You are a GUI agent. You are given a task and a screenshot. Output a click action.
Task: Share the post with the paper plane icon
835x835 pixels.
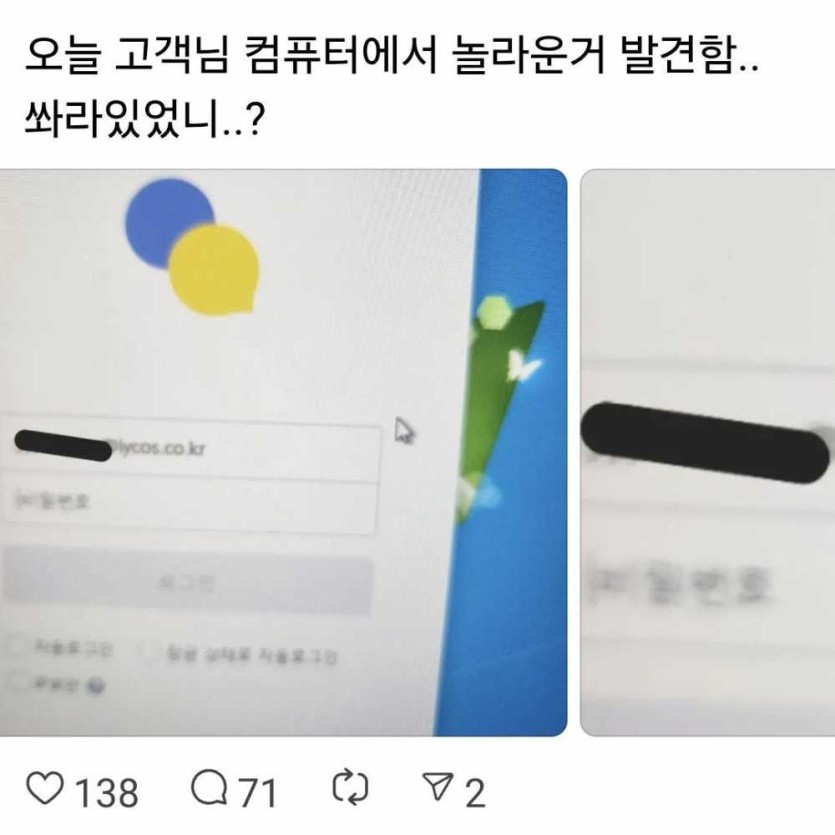[x=438, y=787]
